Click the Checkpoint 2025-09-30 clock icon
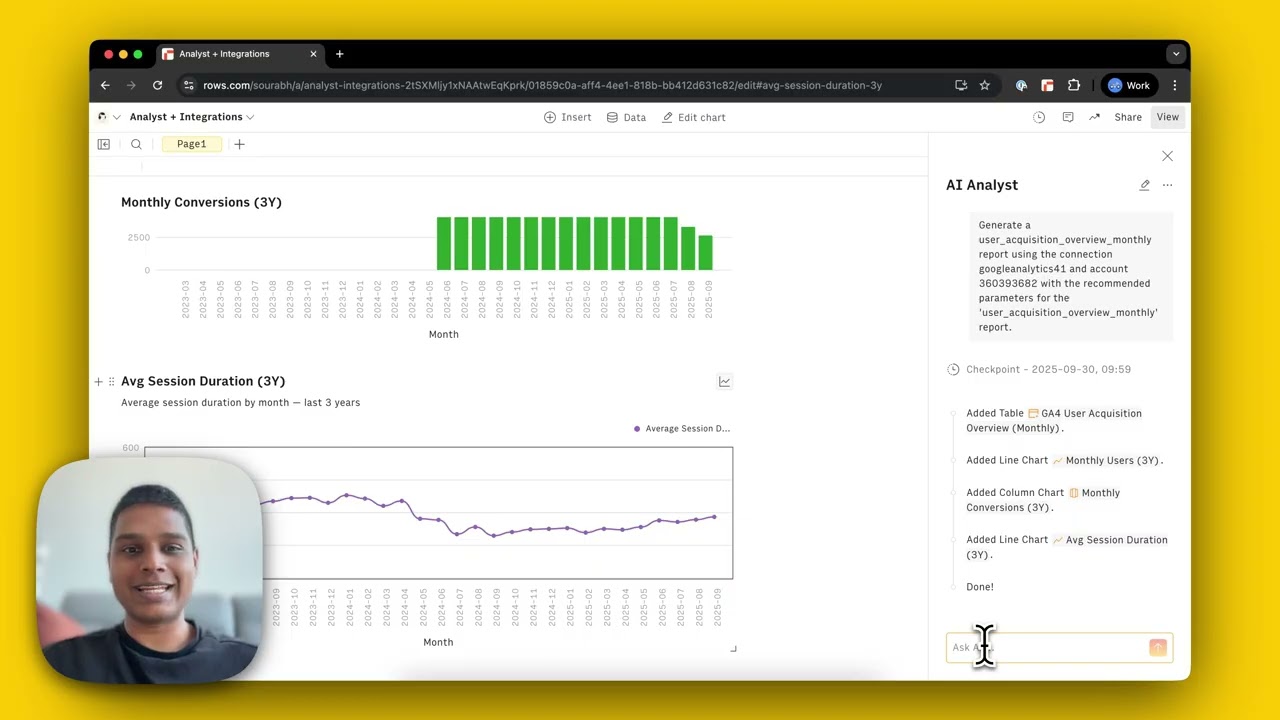Screen dimensions: 1280x720 click(953, 369)
